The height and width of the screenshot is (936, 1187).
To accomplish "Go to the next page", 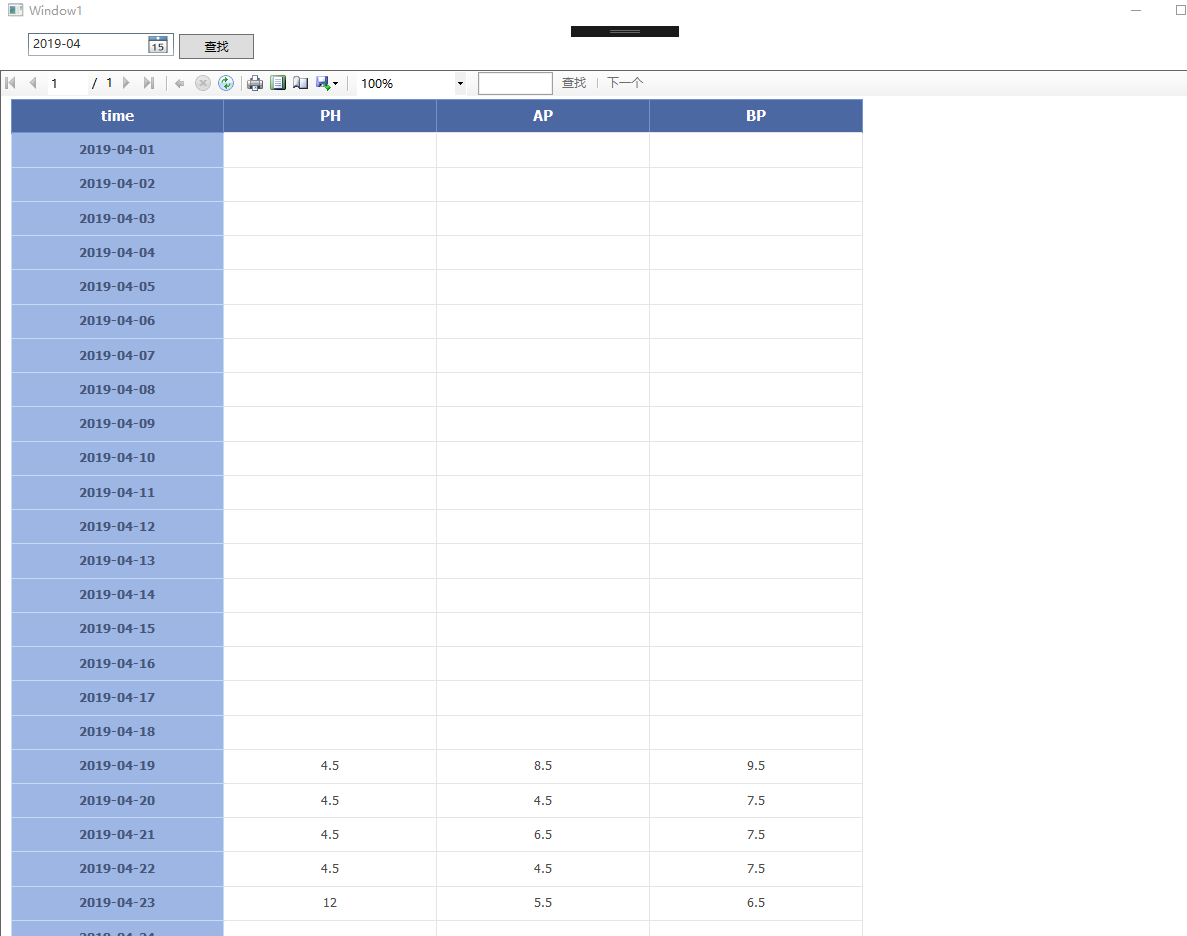I will pyautogui.click(x=126, y=83).
